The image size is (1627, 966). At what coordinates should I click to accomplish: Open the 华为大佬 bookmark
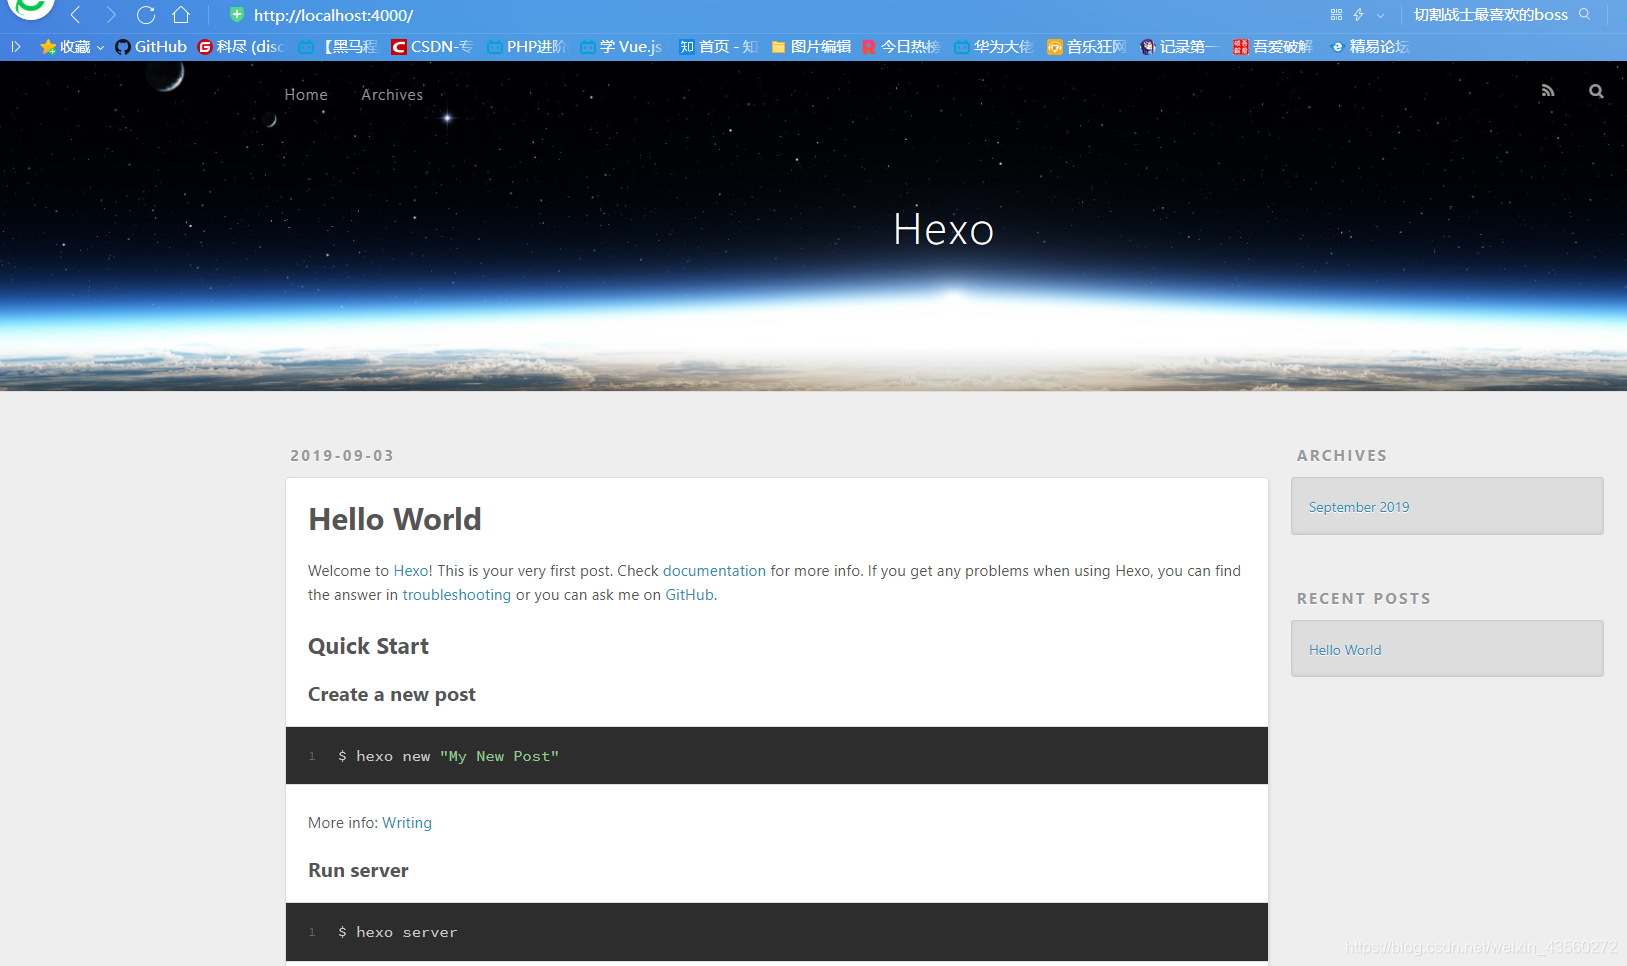point(993,46)
